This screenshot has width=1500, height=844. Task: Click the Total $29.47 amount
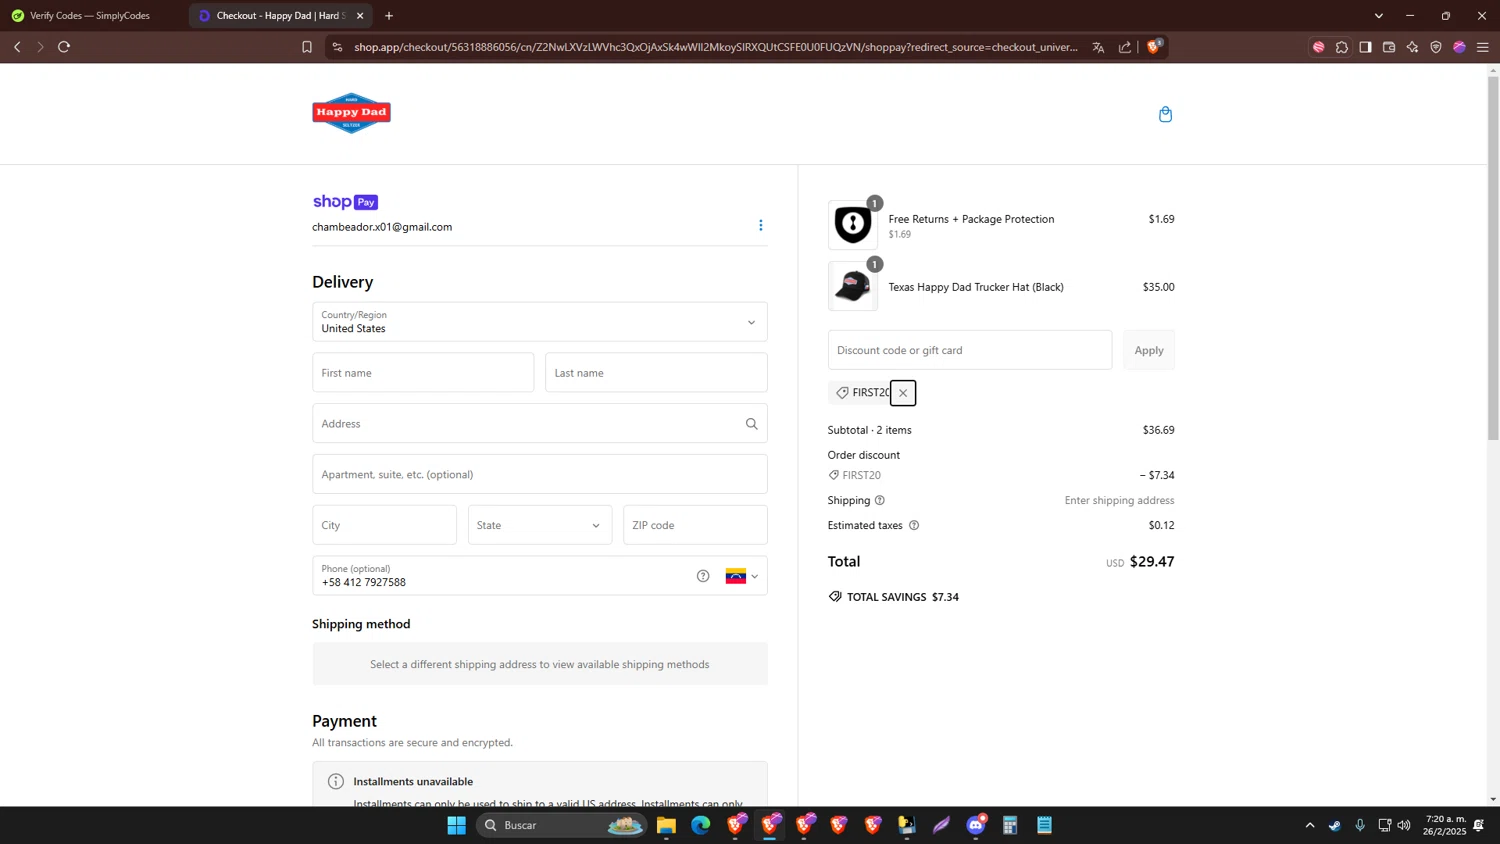1152,562
